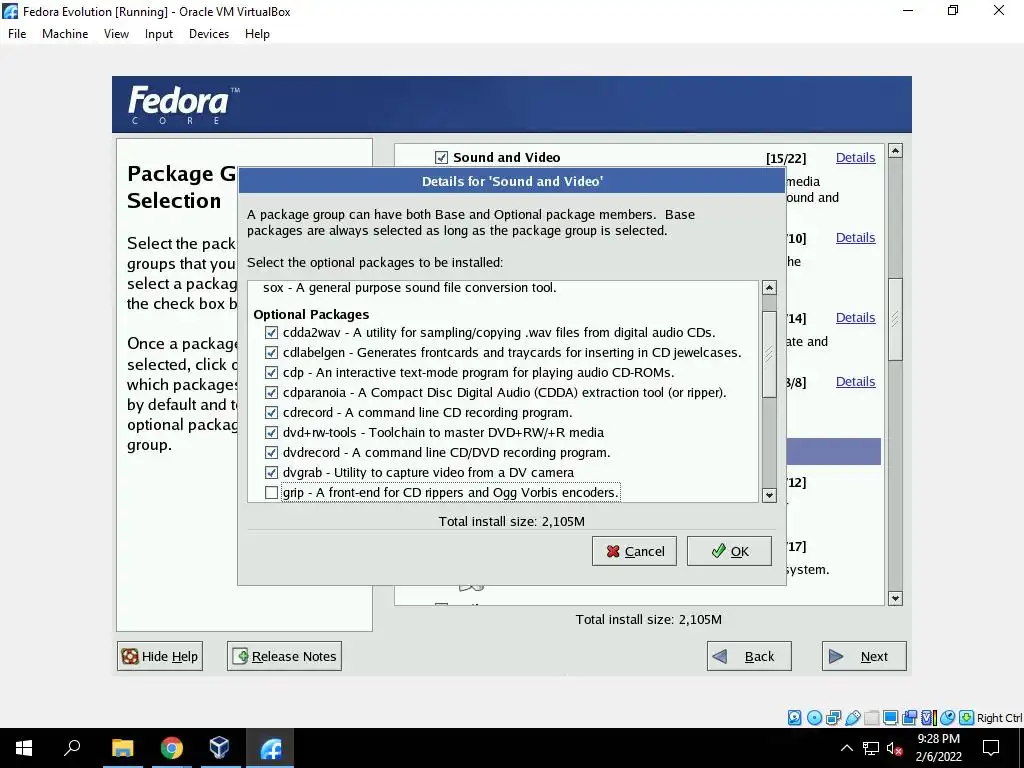Click the package group list scrollbar thumb
The width and height of the screenshot is (1024, 768).
895,319
